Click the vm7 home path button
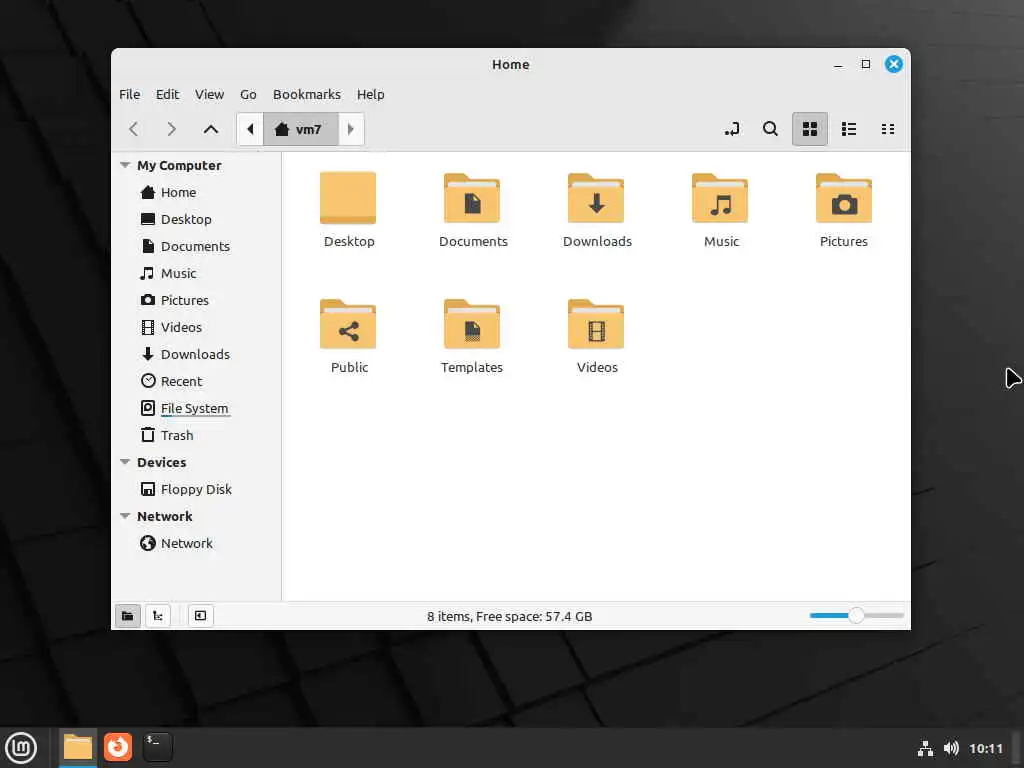The height and width of the screenshot is (768, 1024). tap(300, 129)
